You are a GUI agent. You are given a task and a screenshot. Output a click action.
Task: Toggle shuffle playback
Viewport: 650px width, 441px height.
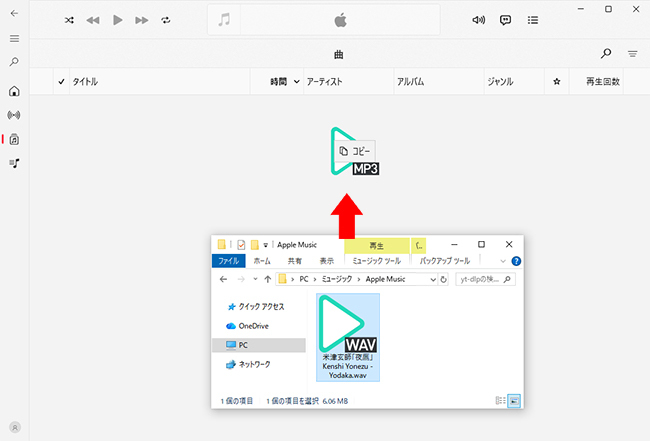[x=69, y=20]
